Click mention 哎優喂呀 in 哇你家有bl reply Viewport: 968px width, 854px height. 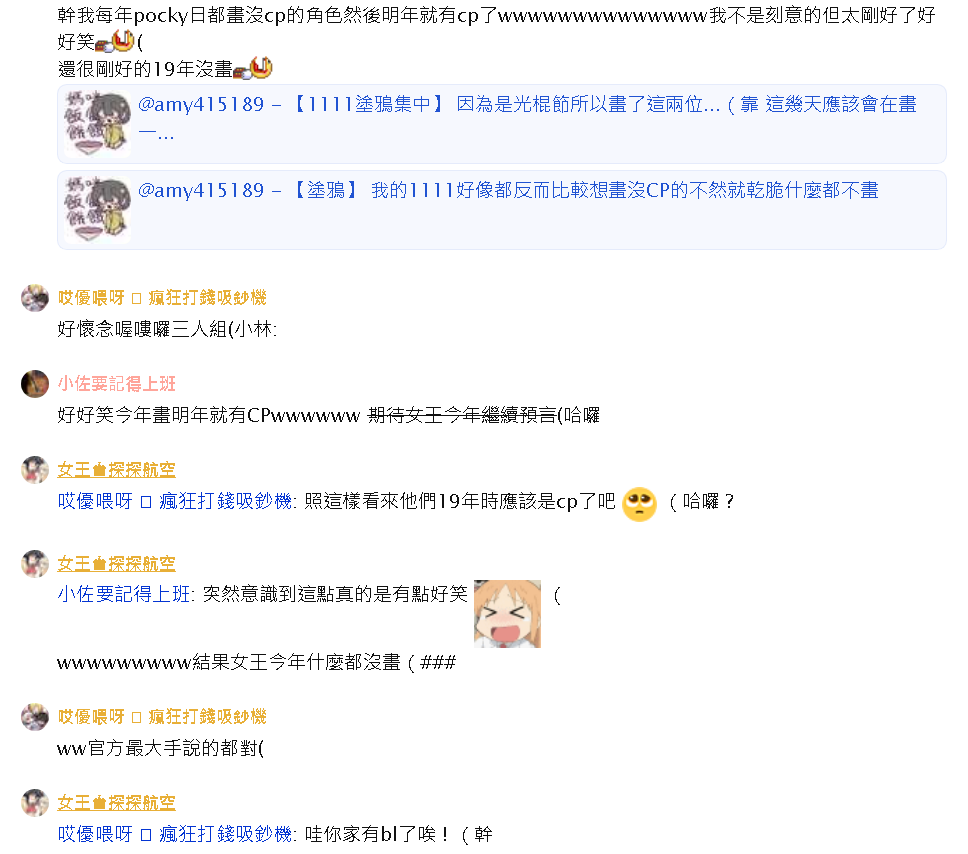point(175,834)
